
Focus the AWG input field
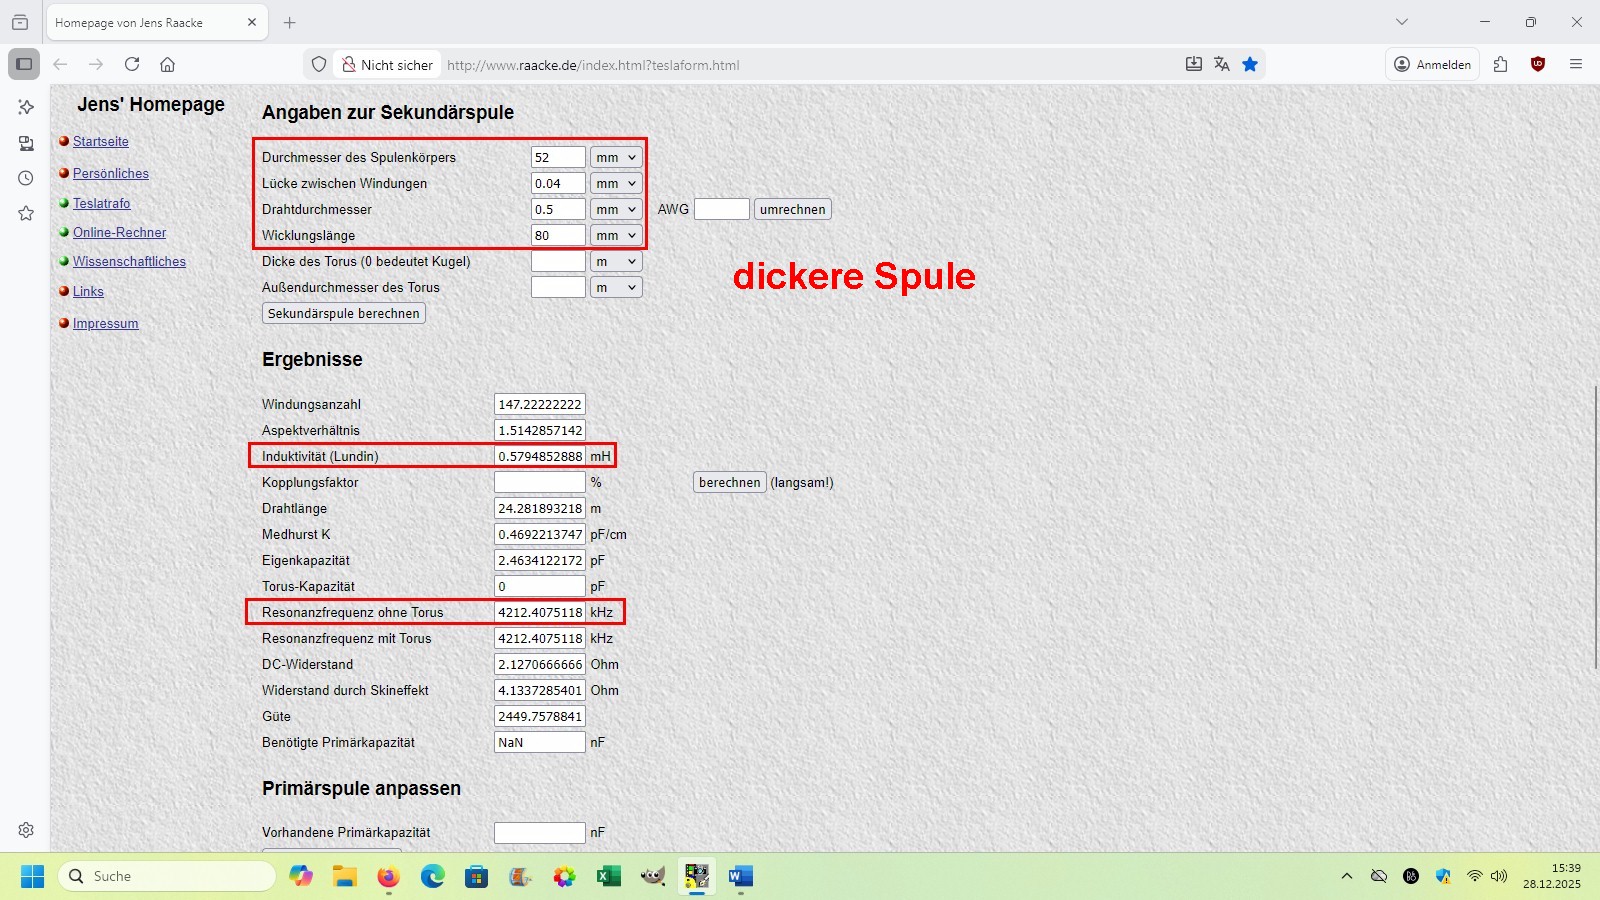722,209
